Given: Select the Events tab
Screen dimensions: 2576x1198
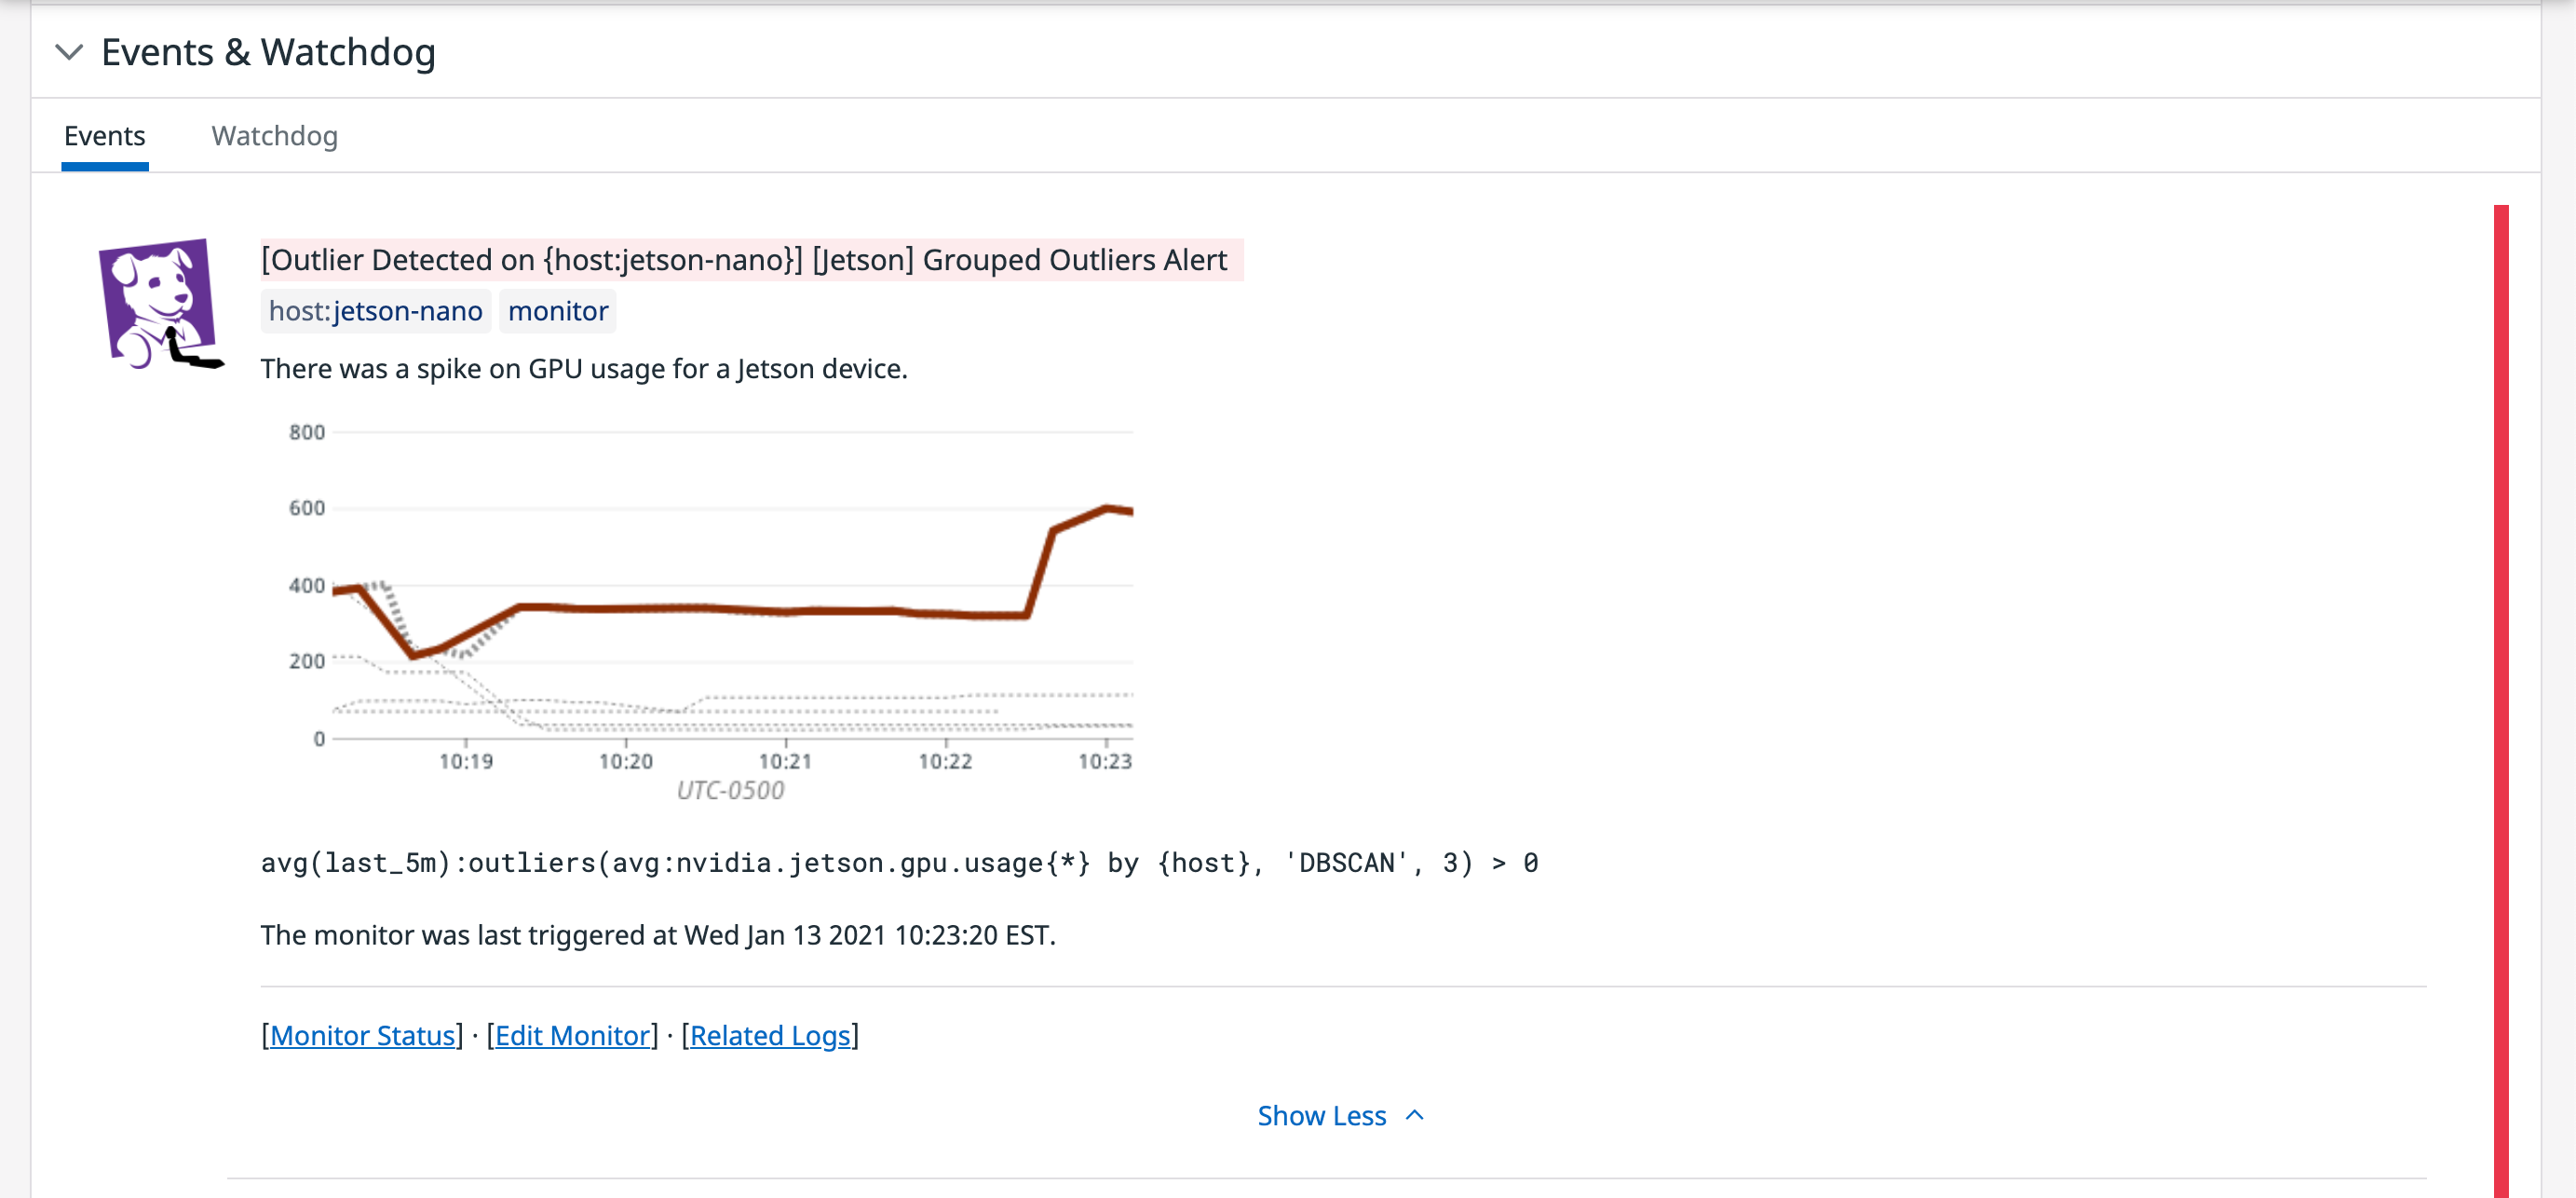Looking at the screenshot, I should (x=104, y=135).
